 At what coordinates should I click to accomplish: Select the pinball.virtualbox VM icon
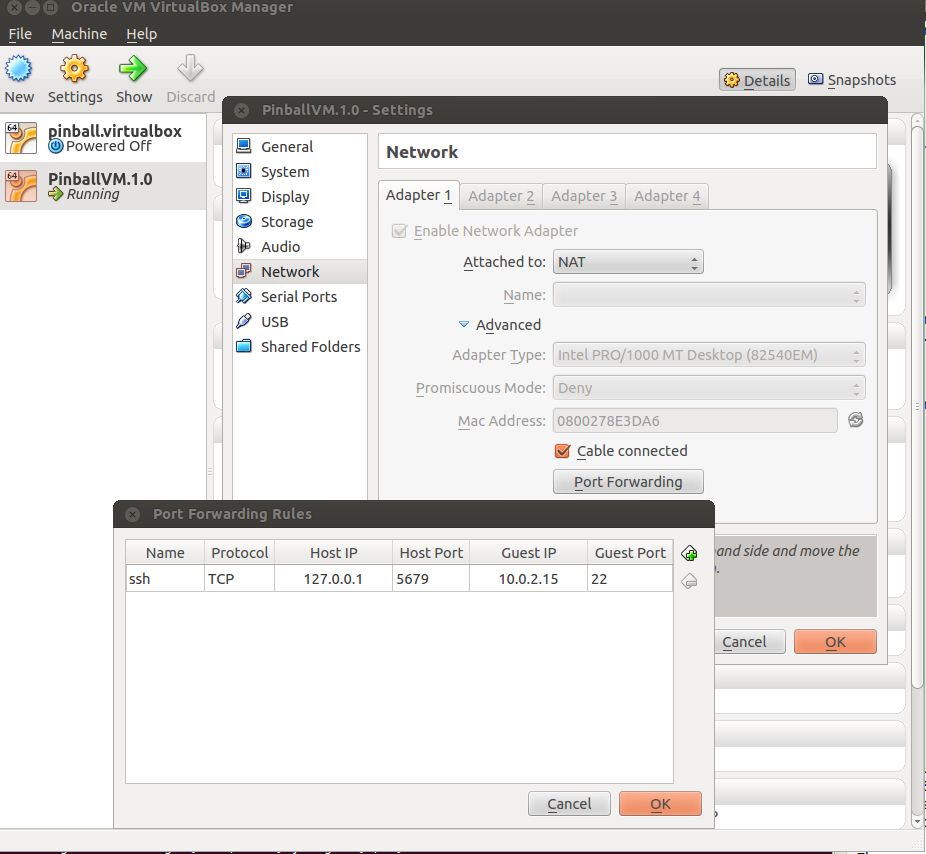[21, 138]
